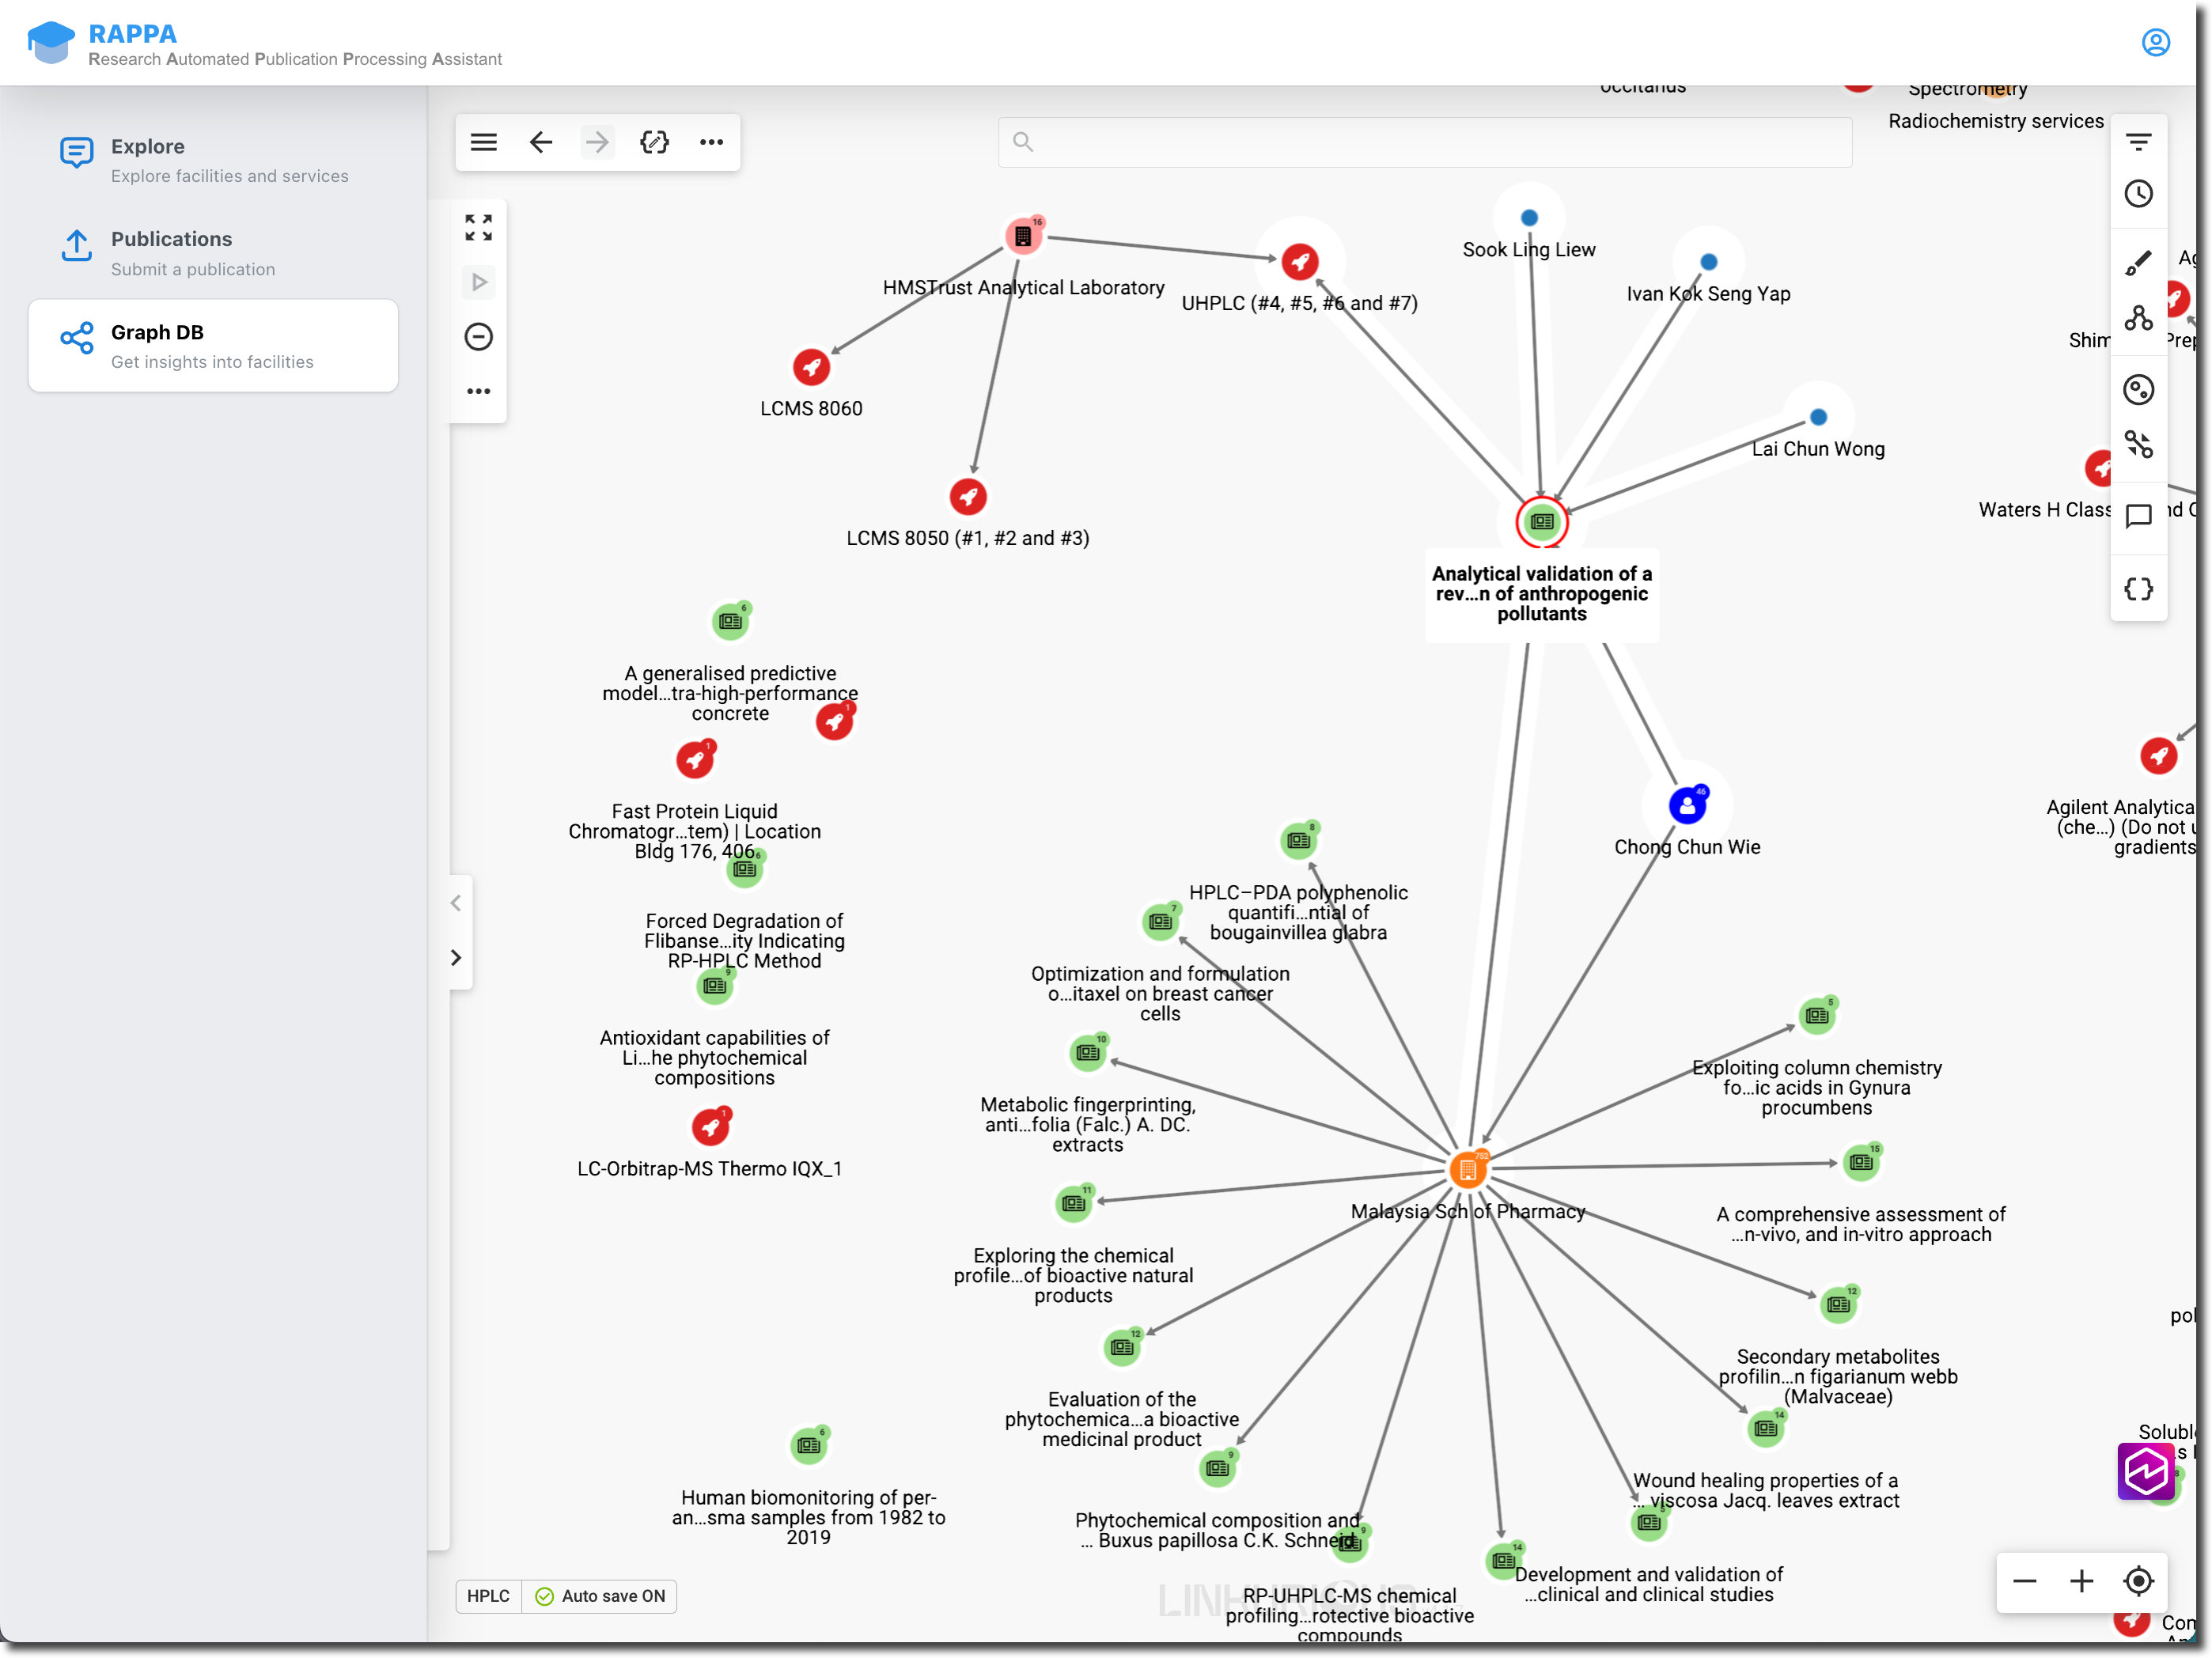Toggle Auto save OFF at the bottom
This screenshot has height=1658, width=2212.
pos(598,1596)
